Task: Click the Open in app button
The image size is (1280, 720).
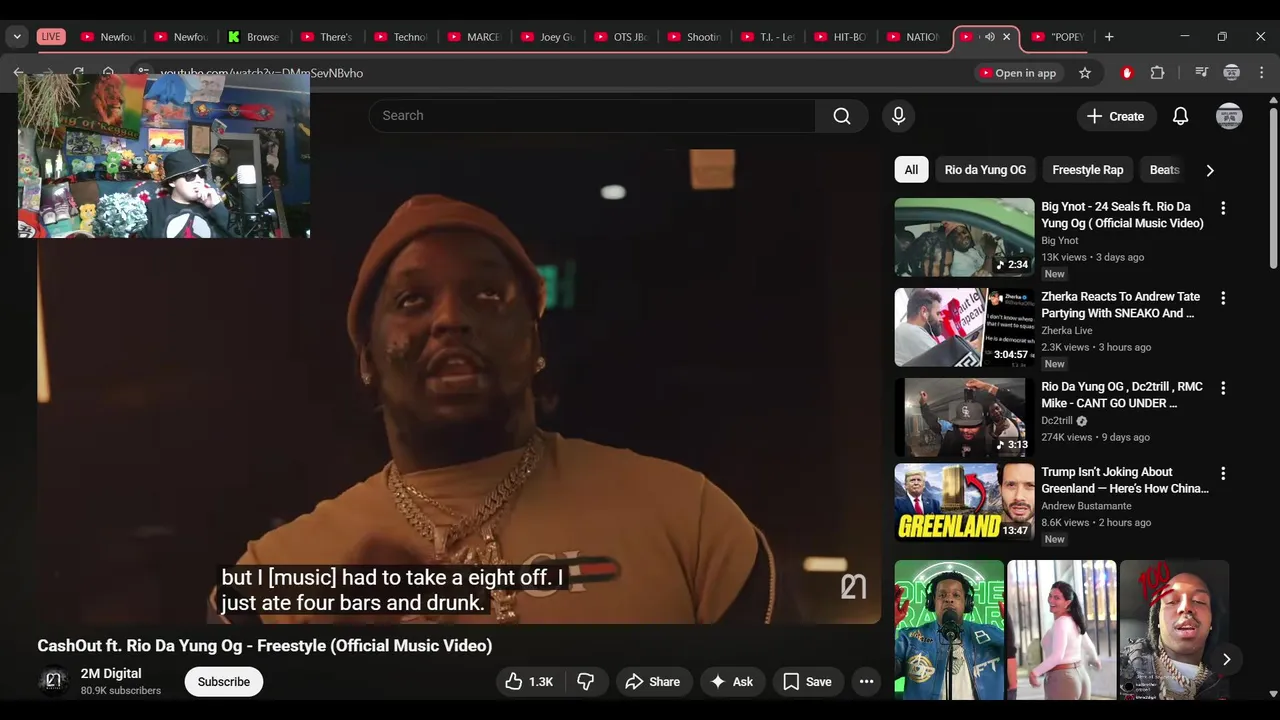Action: pyautogui.click(x=1017, y=73)
